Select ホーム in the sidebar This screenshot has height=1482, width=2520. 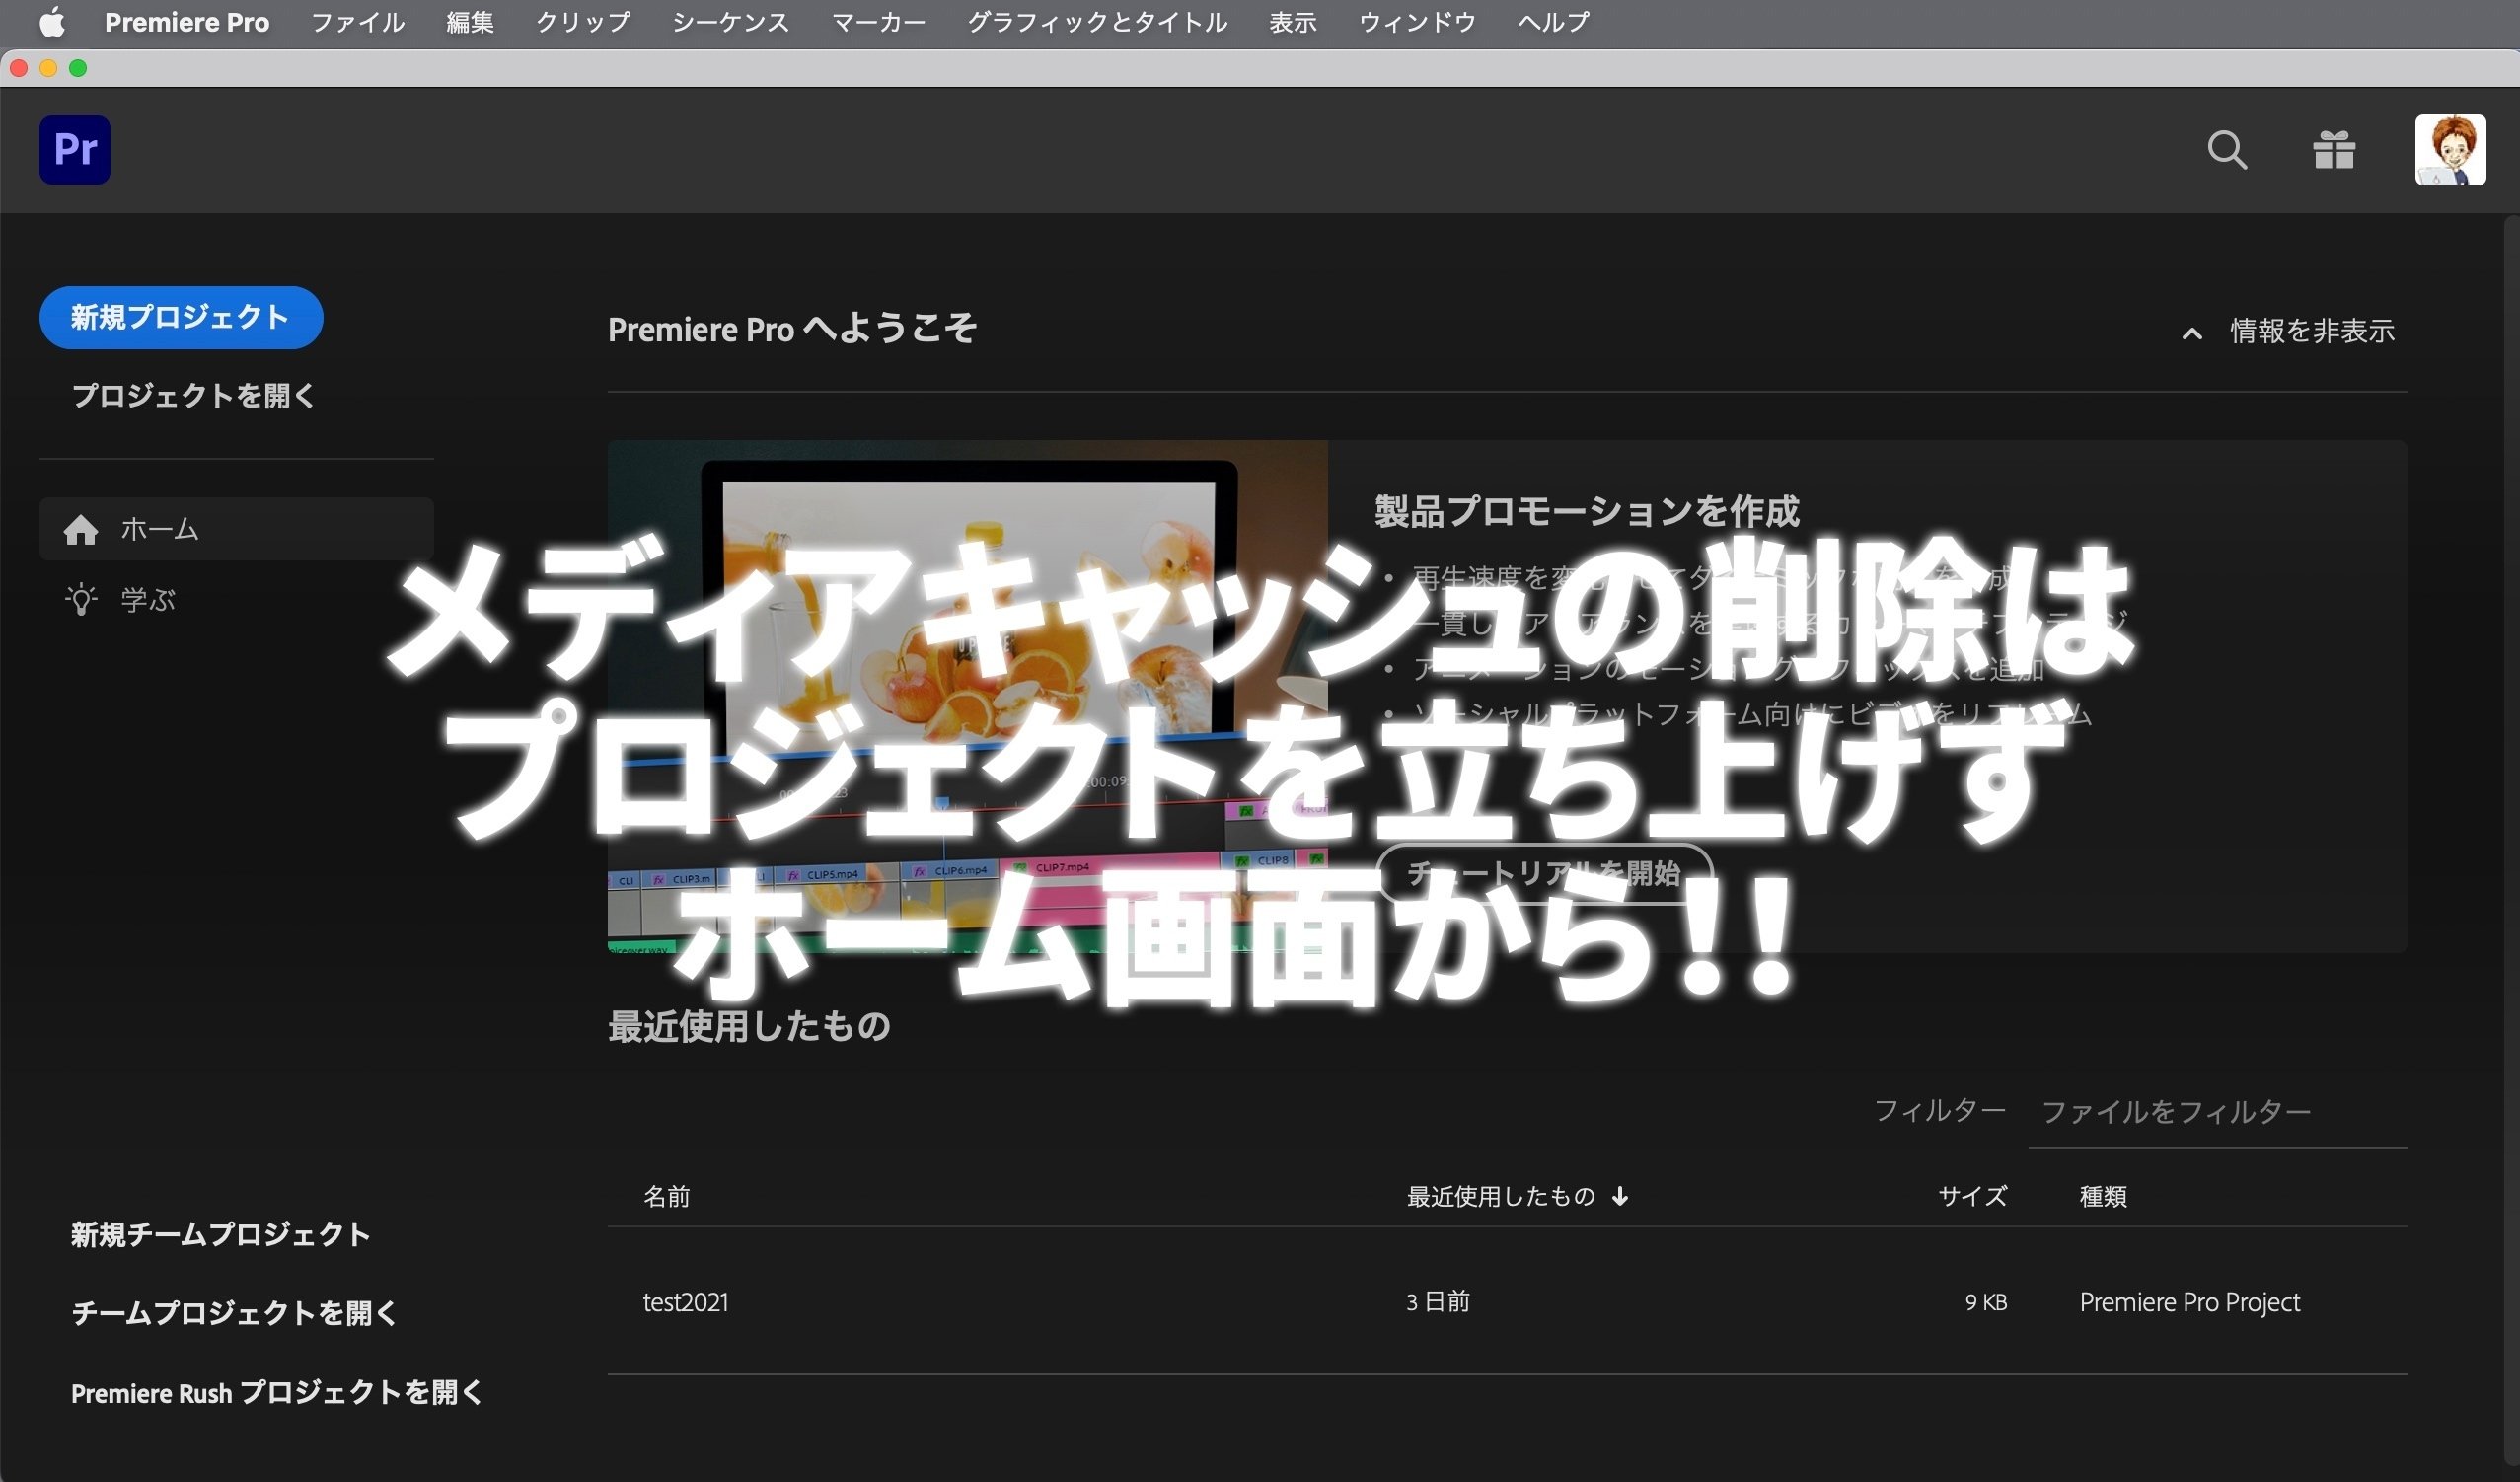click(236, 529)
